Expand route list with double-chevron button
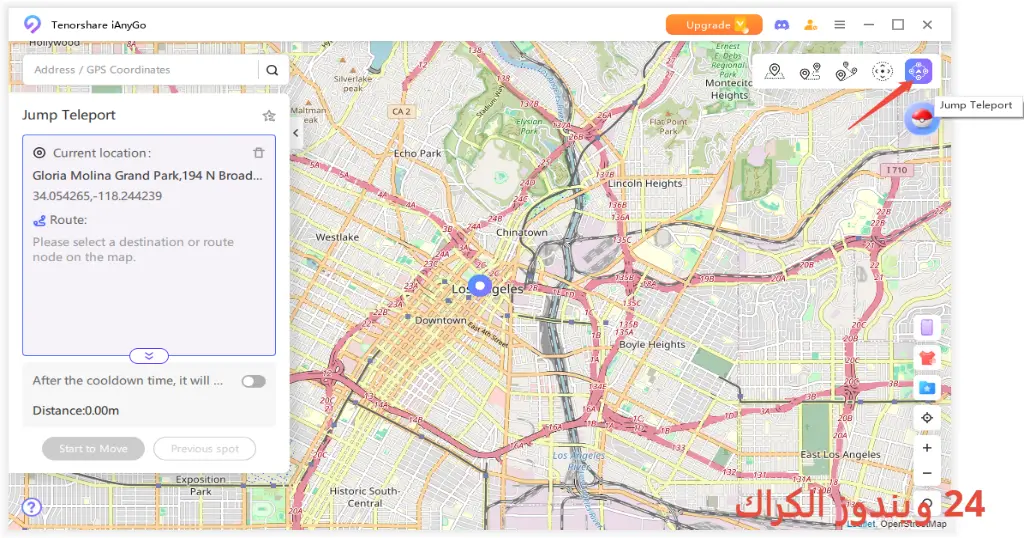Screen dimensions: 1024x538 click(x=149, y=356)
